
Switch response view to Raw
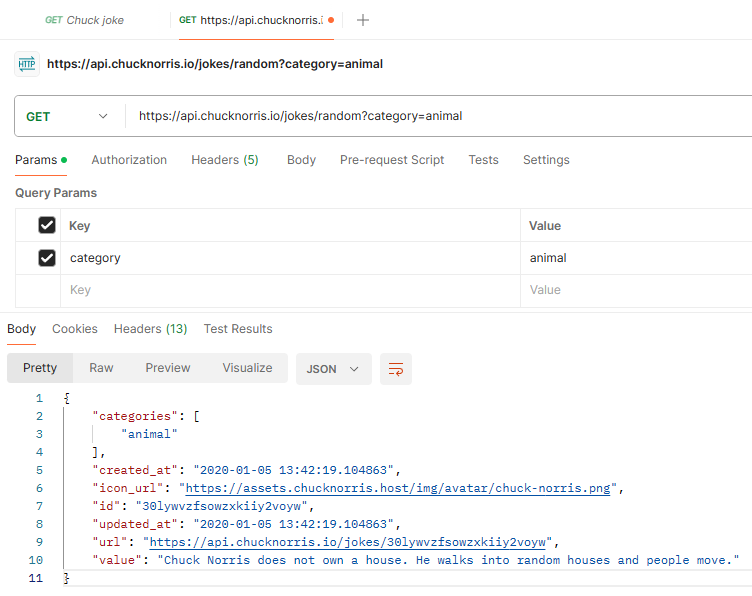(x=101, y=368)
